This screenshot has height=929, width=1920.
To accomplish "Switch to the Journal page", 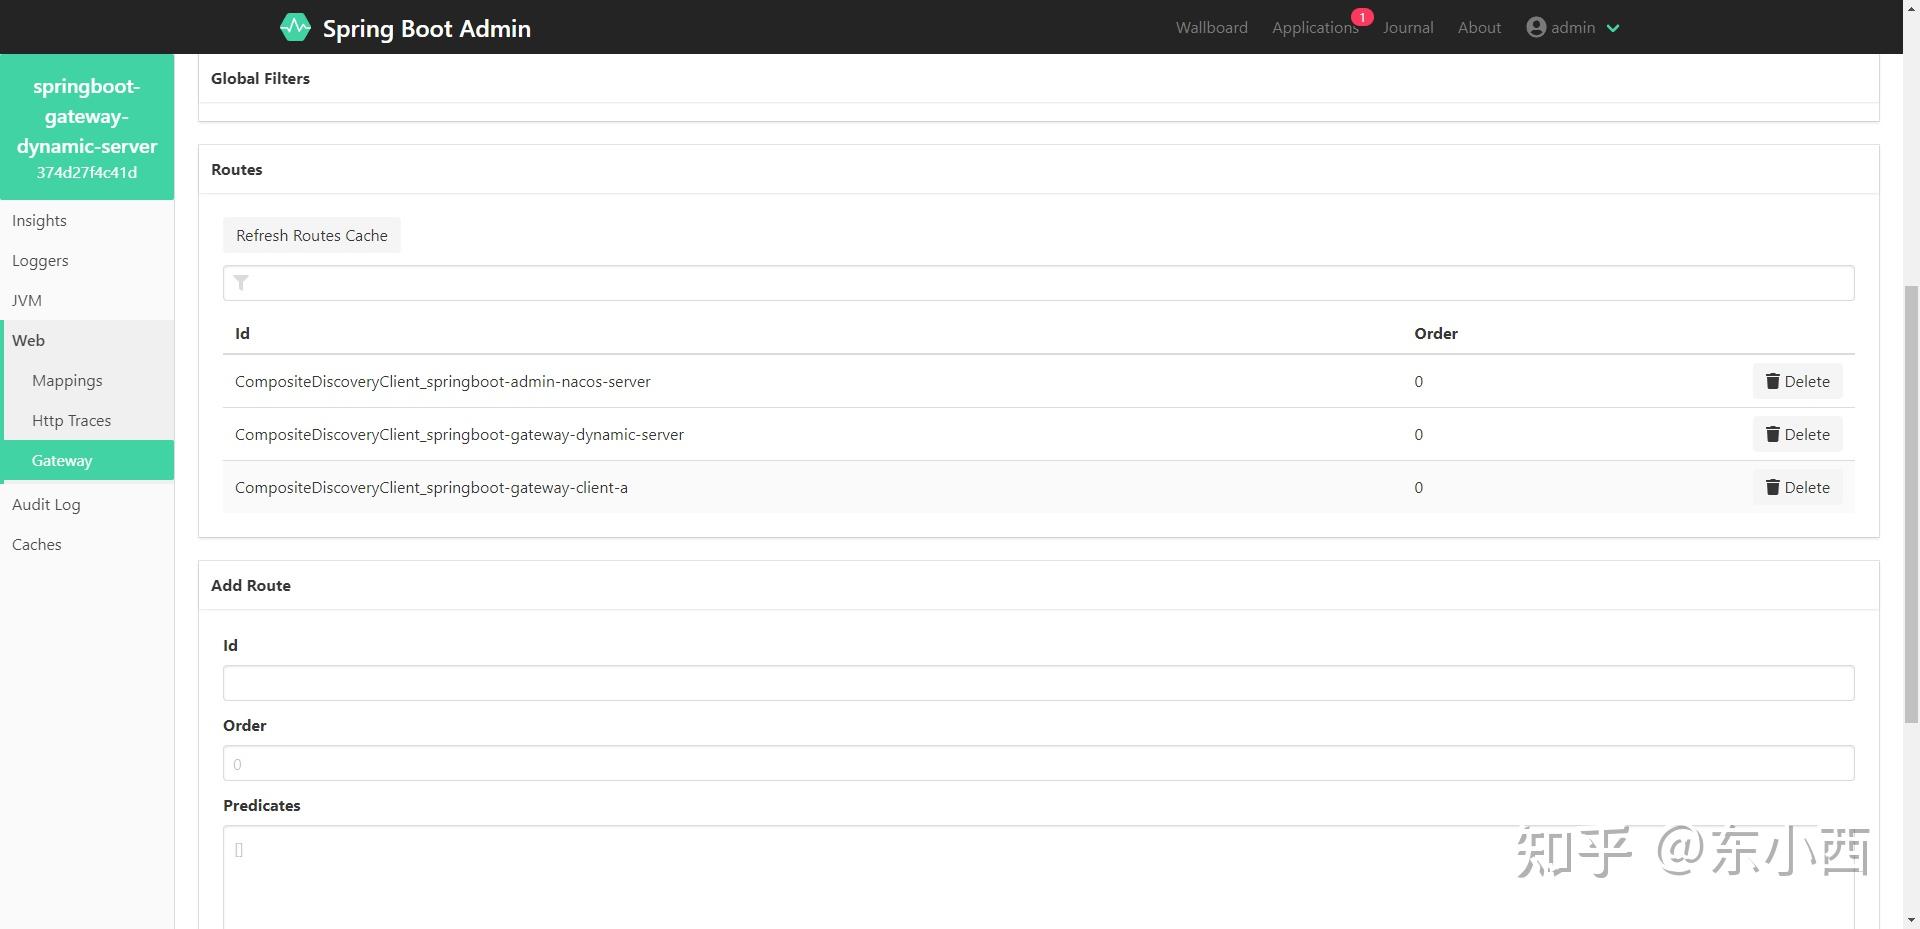I will [x=1407, y=27].
